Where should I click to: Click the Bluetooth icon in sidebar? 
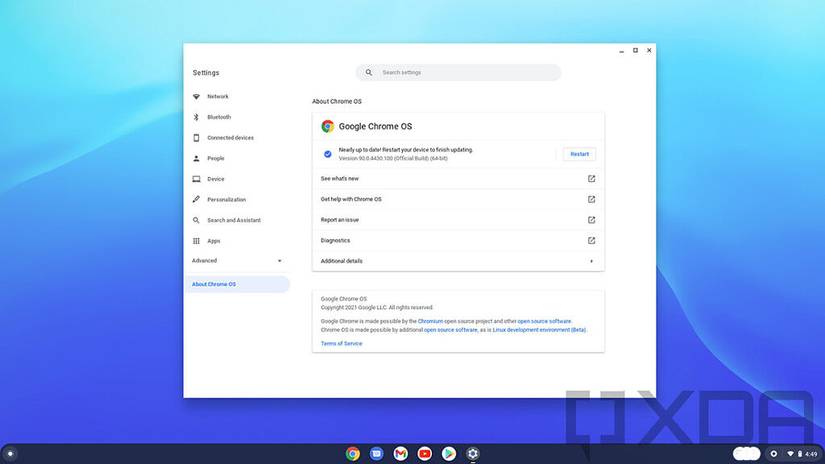click(196, 117)
